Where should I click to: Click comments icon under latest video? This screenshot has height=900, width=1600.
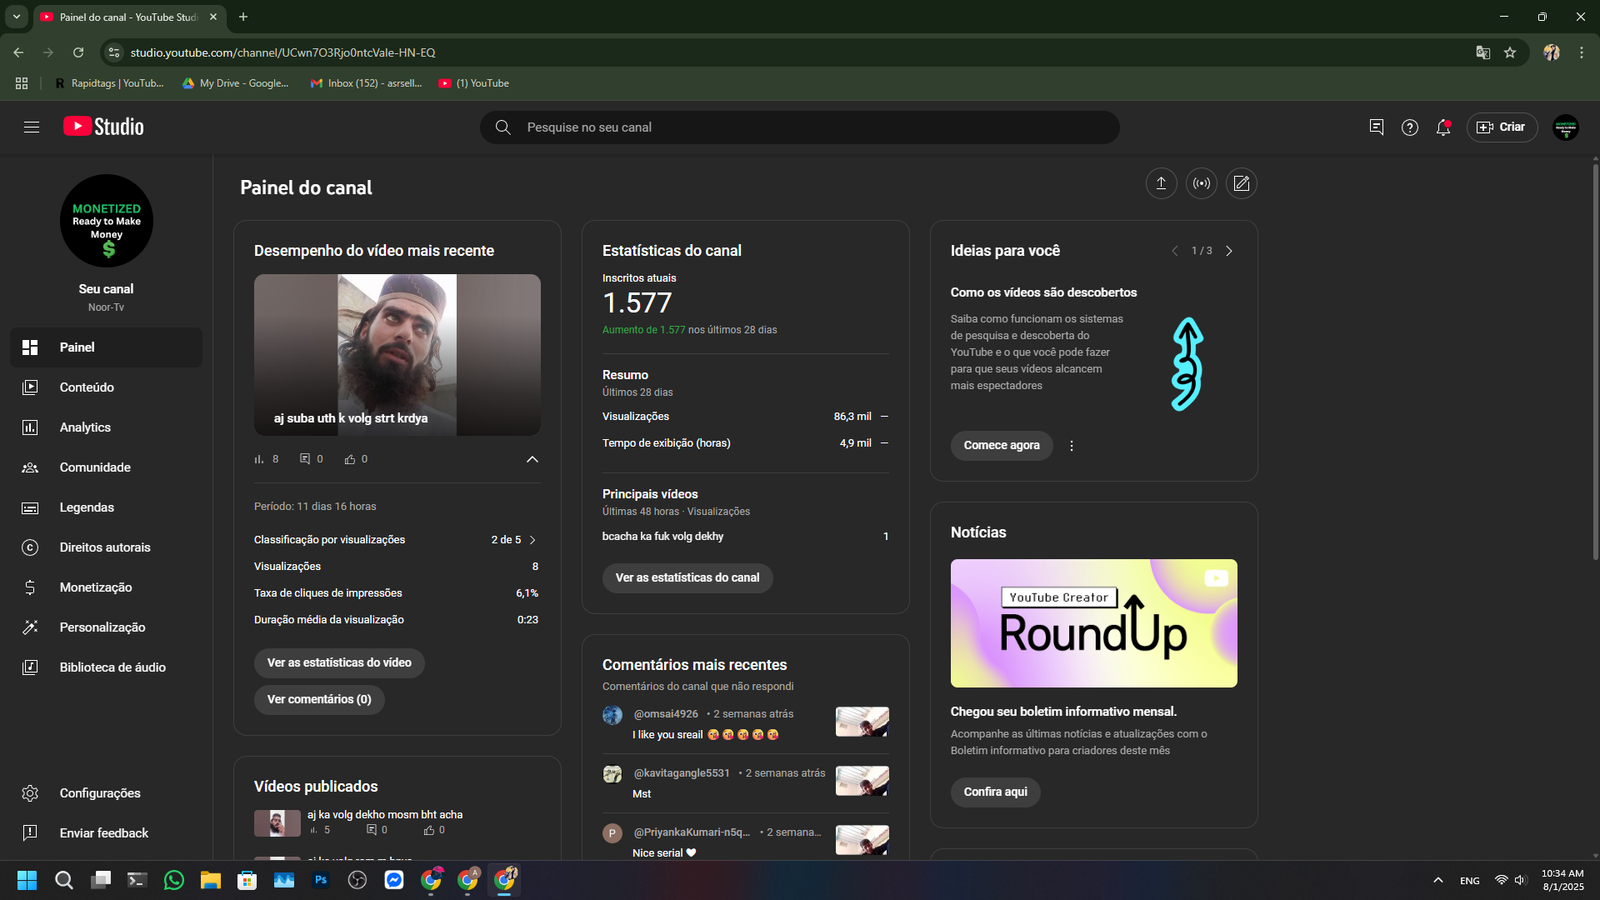point(305,459)
